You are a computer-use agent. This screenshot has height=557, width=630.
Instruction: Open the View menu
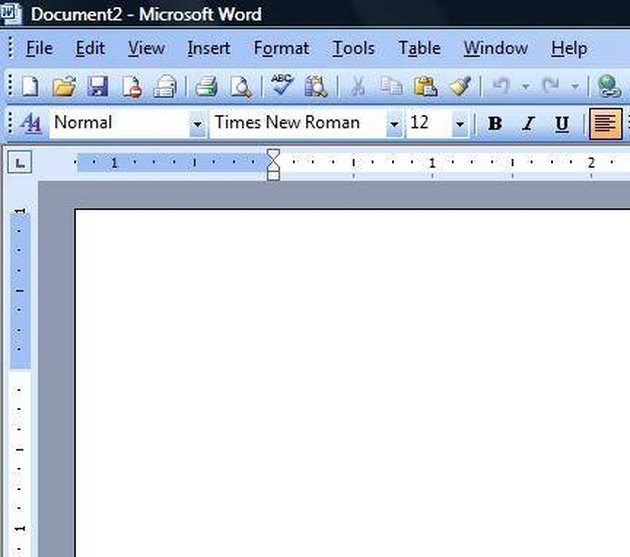pos(146,48)
